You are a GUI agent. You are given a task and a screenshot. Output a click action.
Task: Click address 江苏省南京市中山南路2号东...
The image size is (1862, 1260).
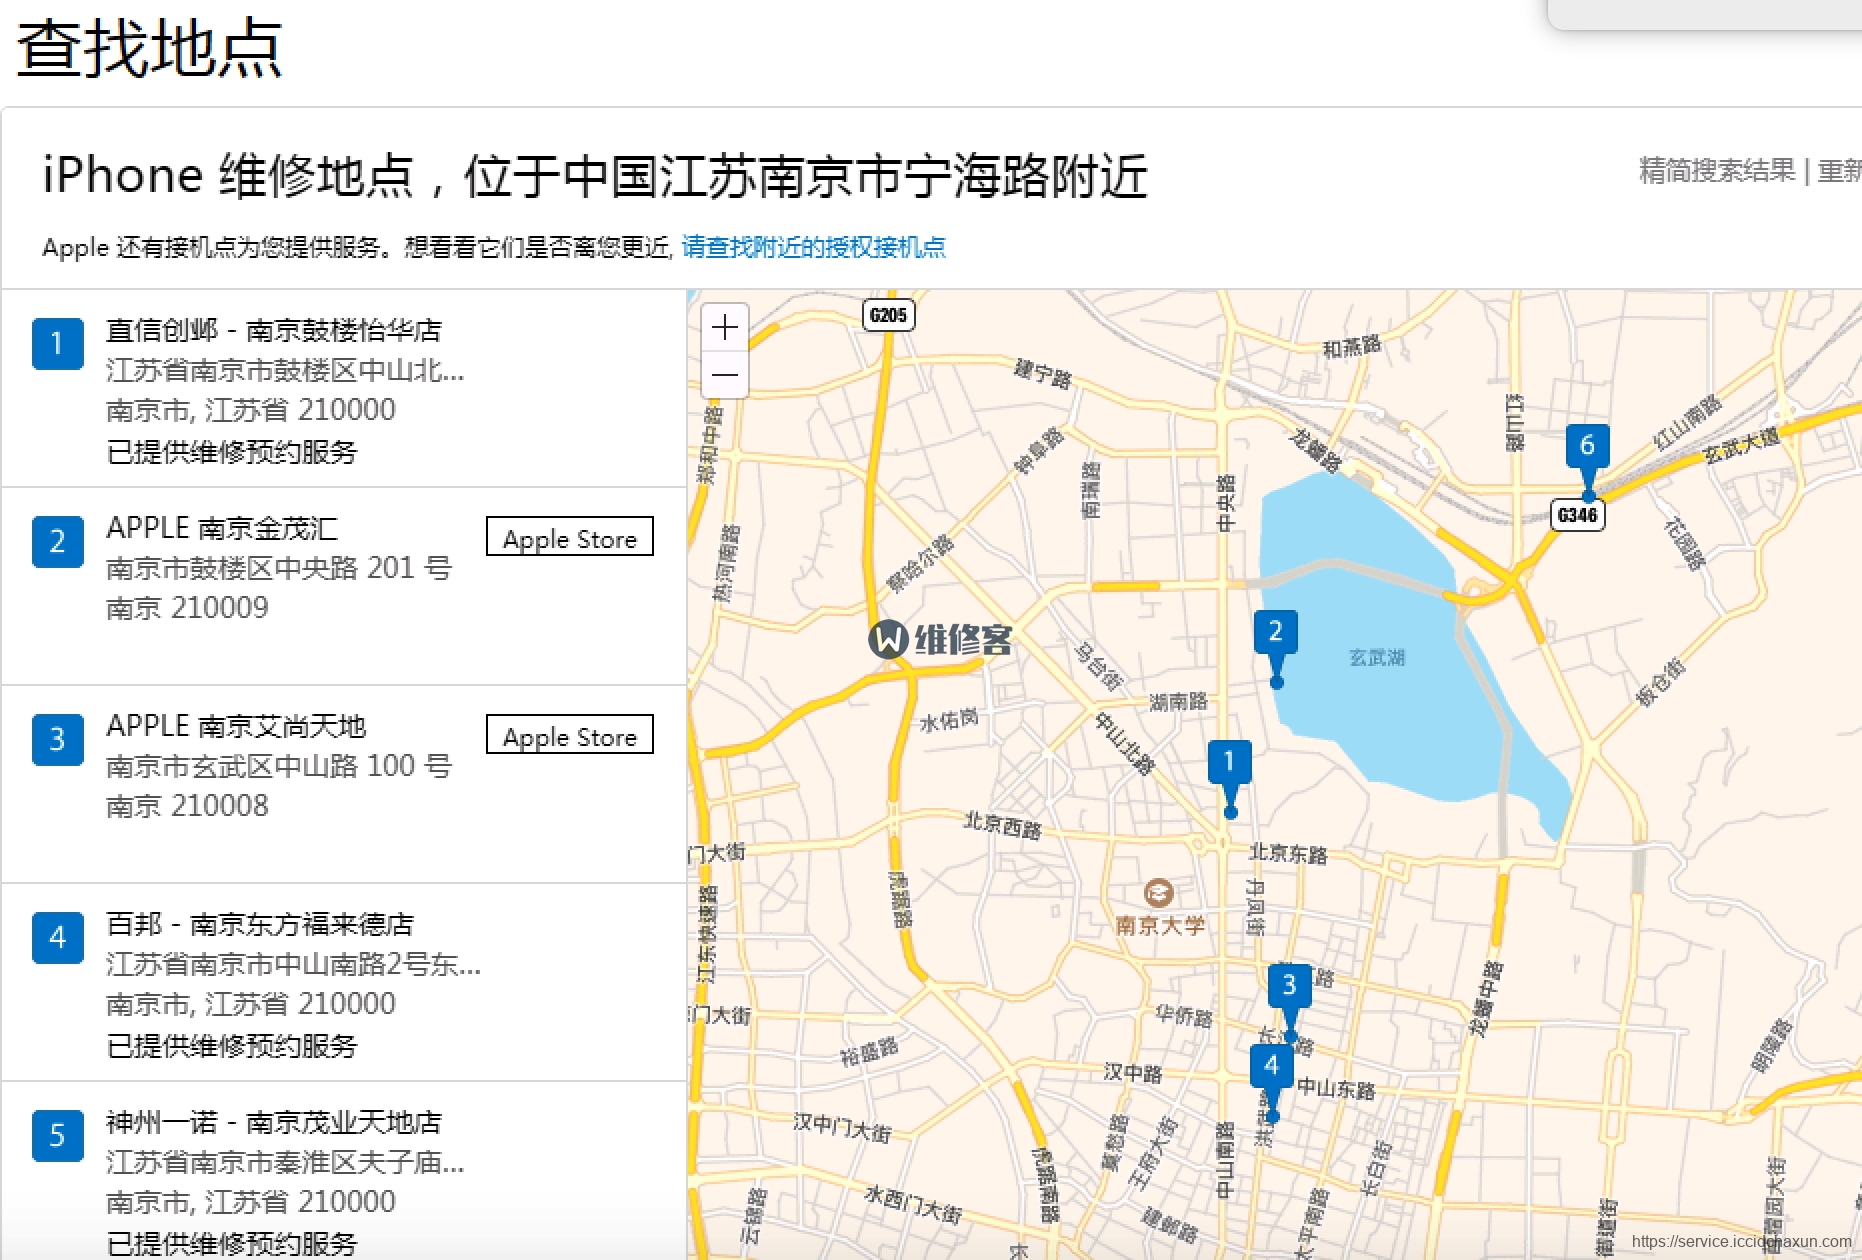pos(293,964)
